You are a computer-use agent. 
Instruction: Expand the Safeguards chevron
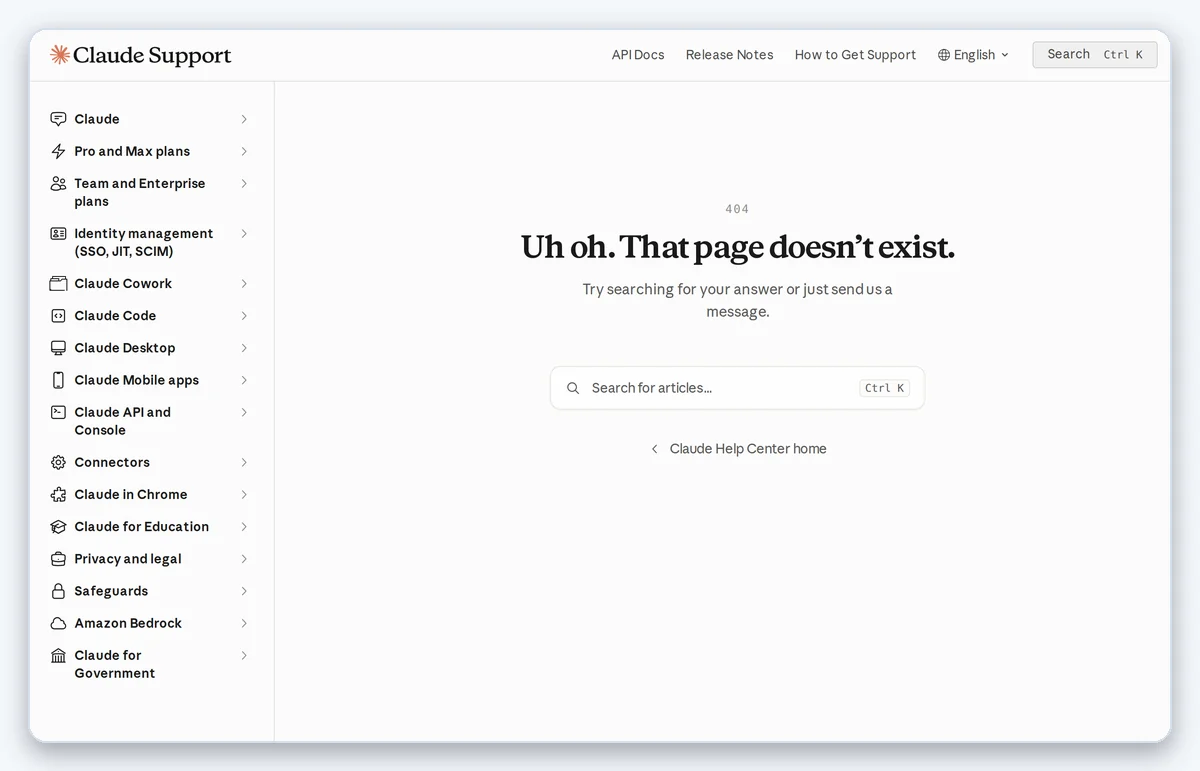coord(244,591)
